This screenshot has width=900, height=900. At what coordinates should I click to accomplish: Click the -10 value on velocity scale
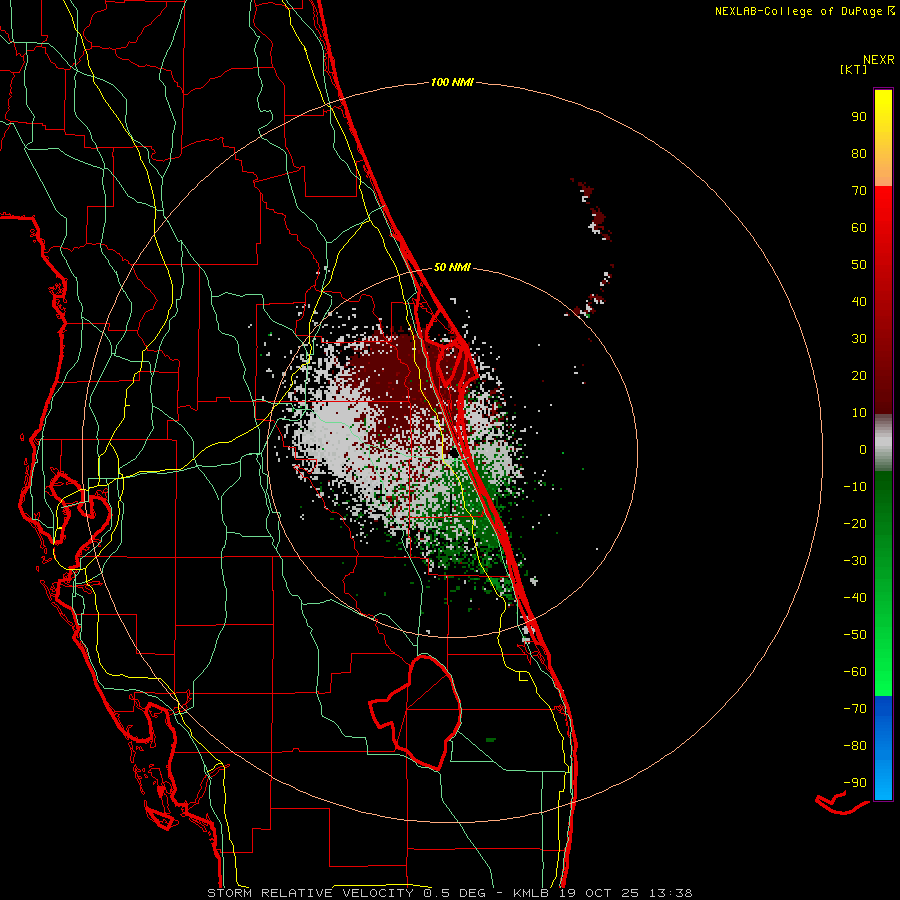[855, 487]
